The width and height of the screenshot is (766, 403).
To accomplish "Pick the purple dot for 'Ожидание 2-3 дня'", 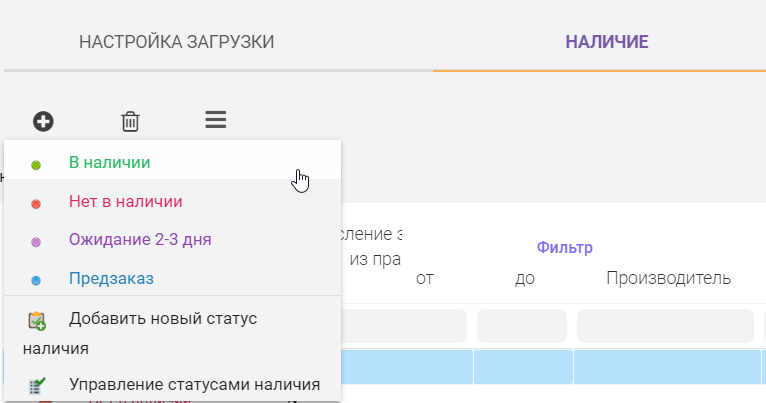I will point(36,241).
